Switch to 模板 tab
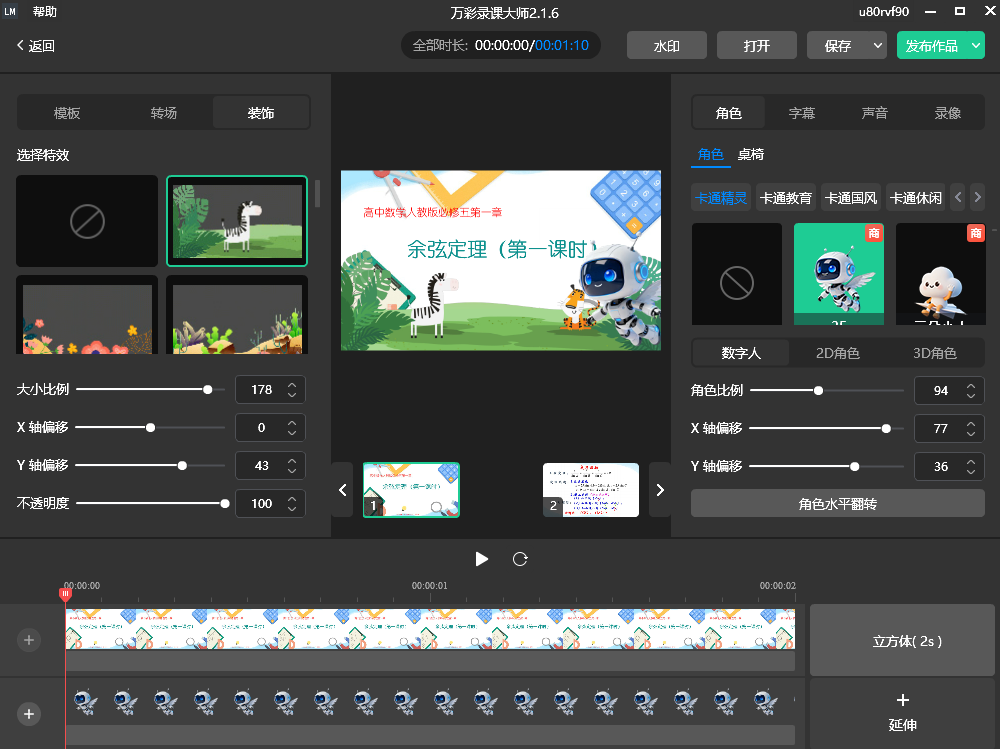This screenshot has width=1000, height=749. (x=67, y=113)
